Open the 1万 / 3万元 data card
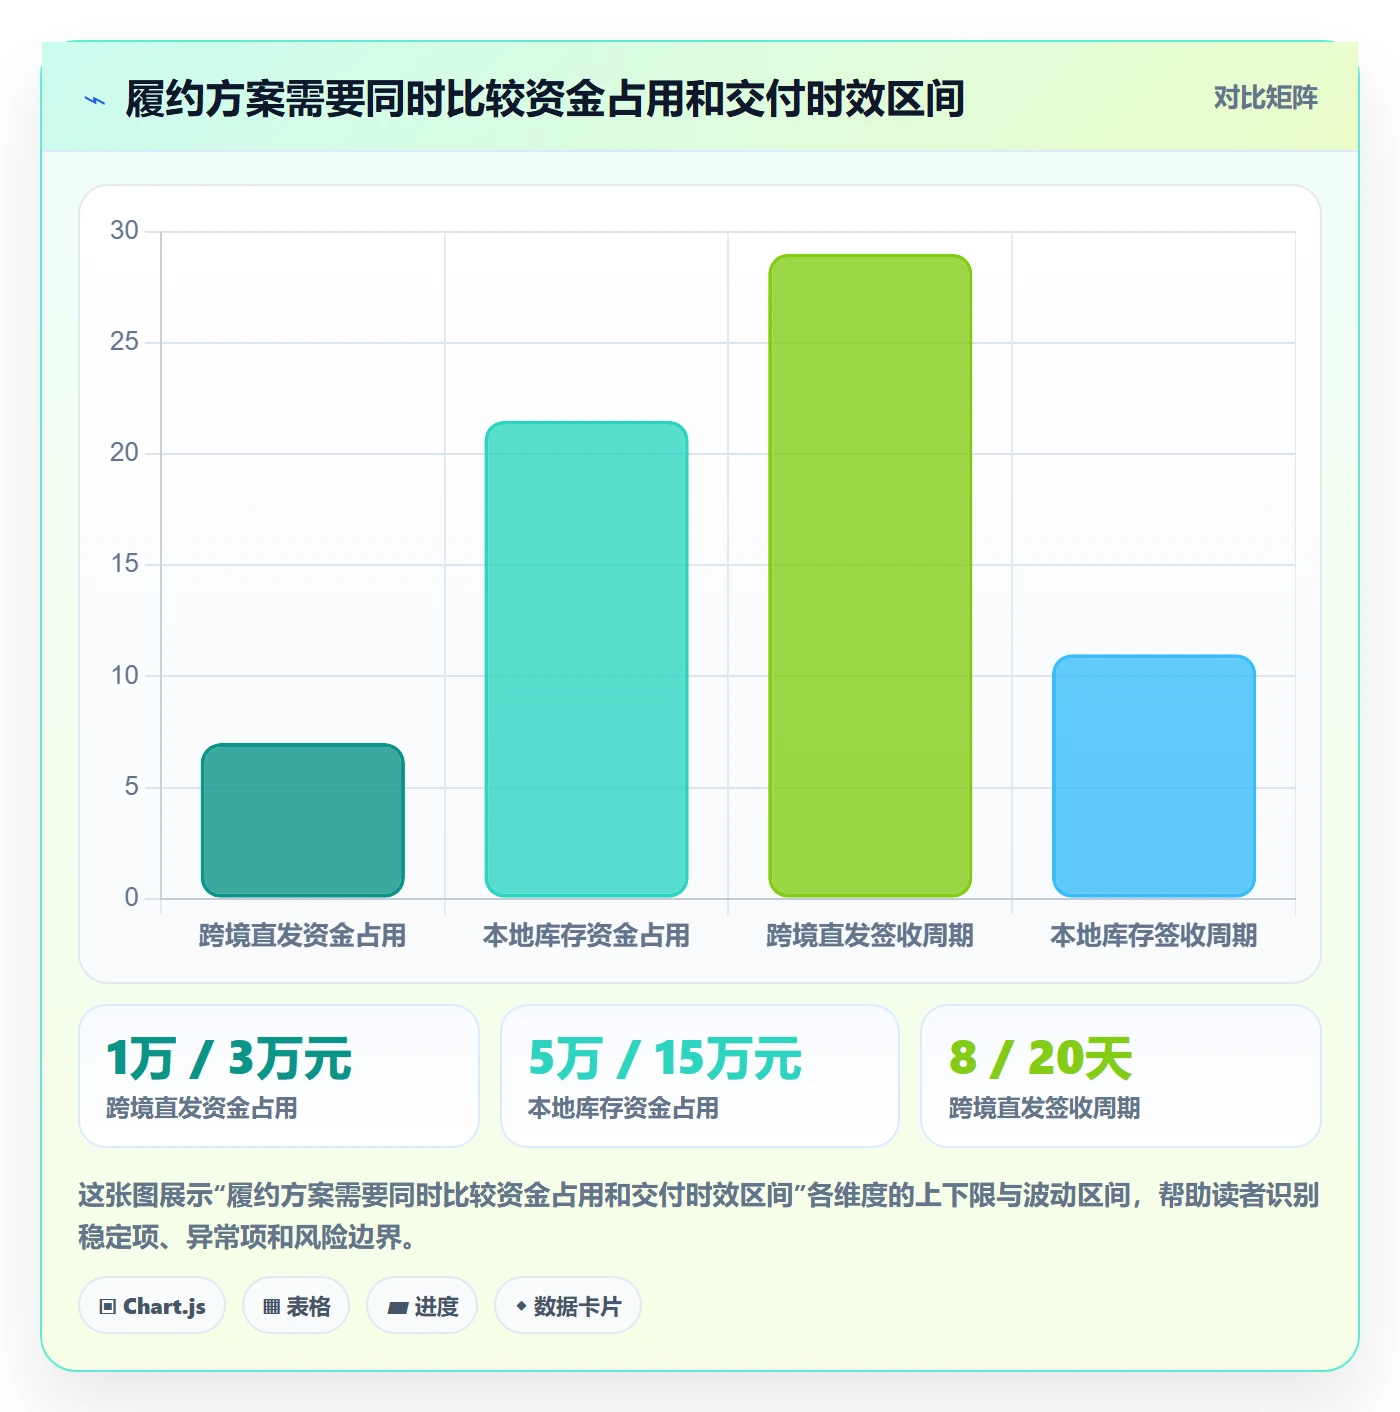The width and height of the screenshot is (1400, 1412). click(x=279, y=1076)
